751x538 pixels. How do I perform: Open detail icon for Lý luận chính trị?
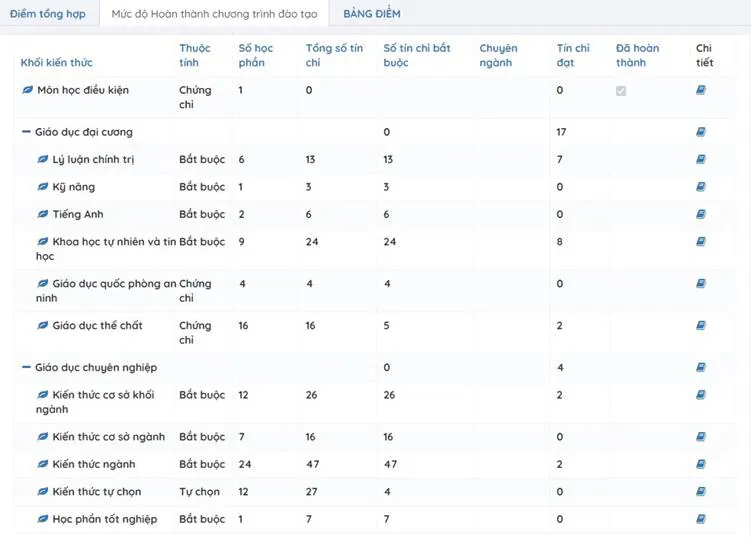pos(701,159)
